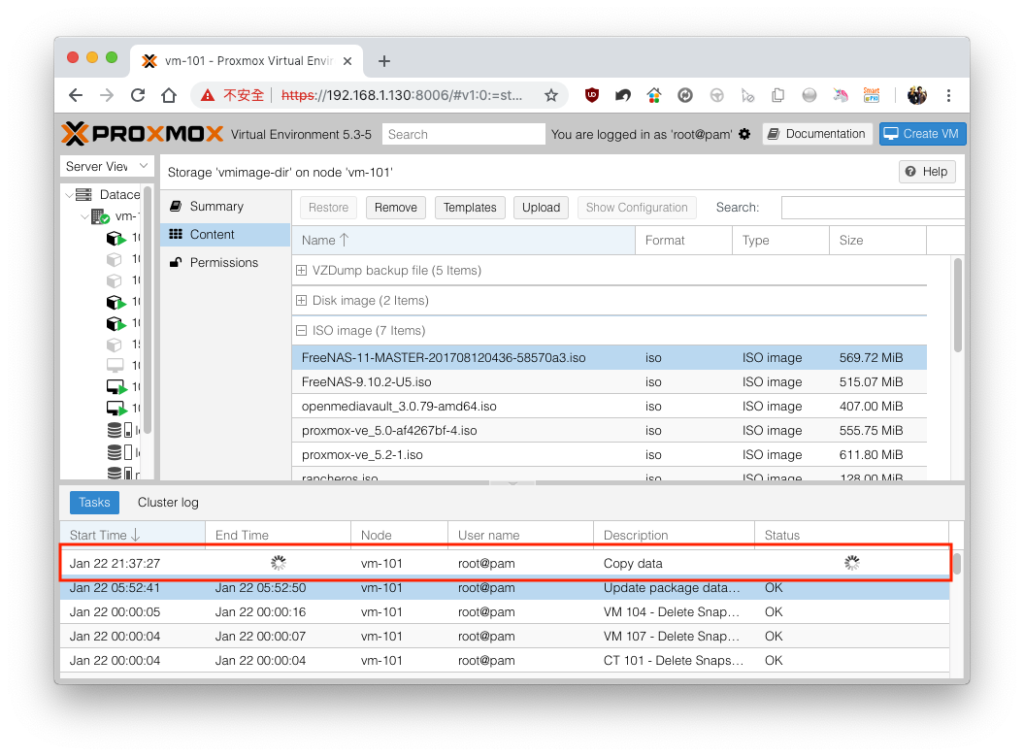The image size is (1024, 756).
Task: Sort content by Name column
Action: (464, 240)
